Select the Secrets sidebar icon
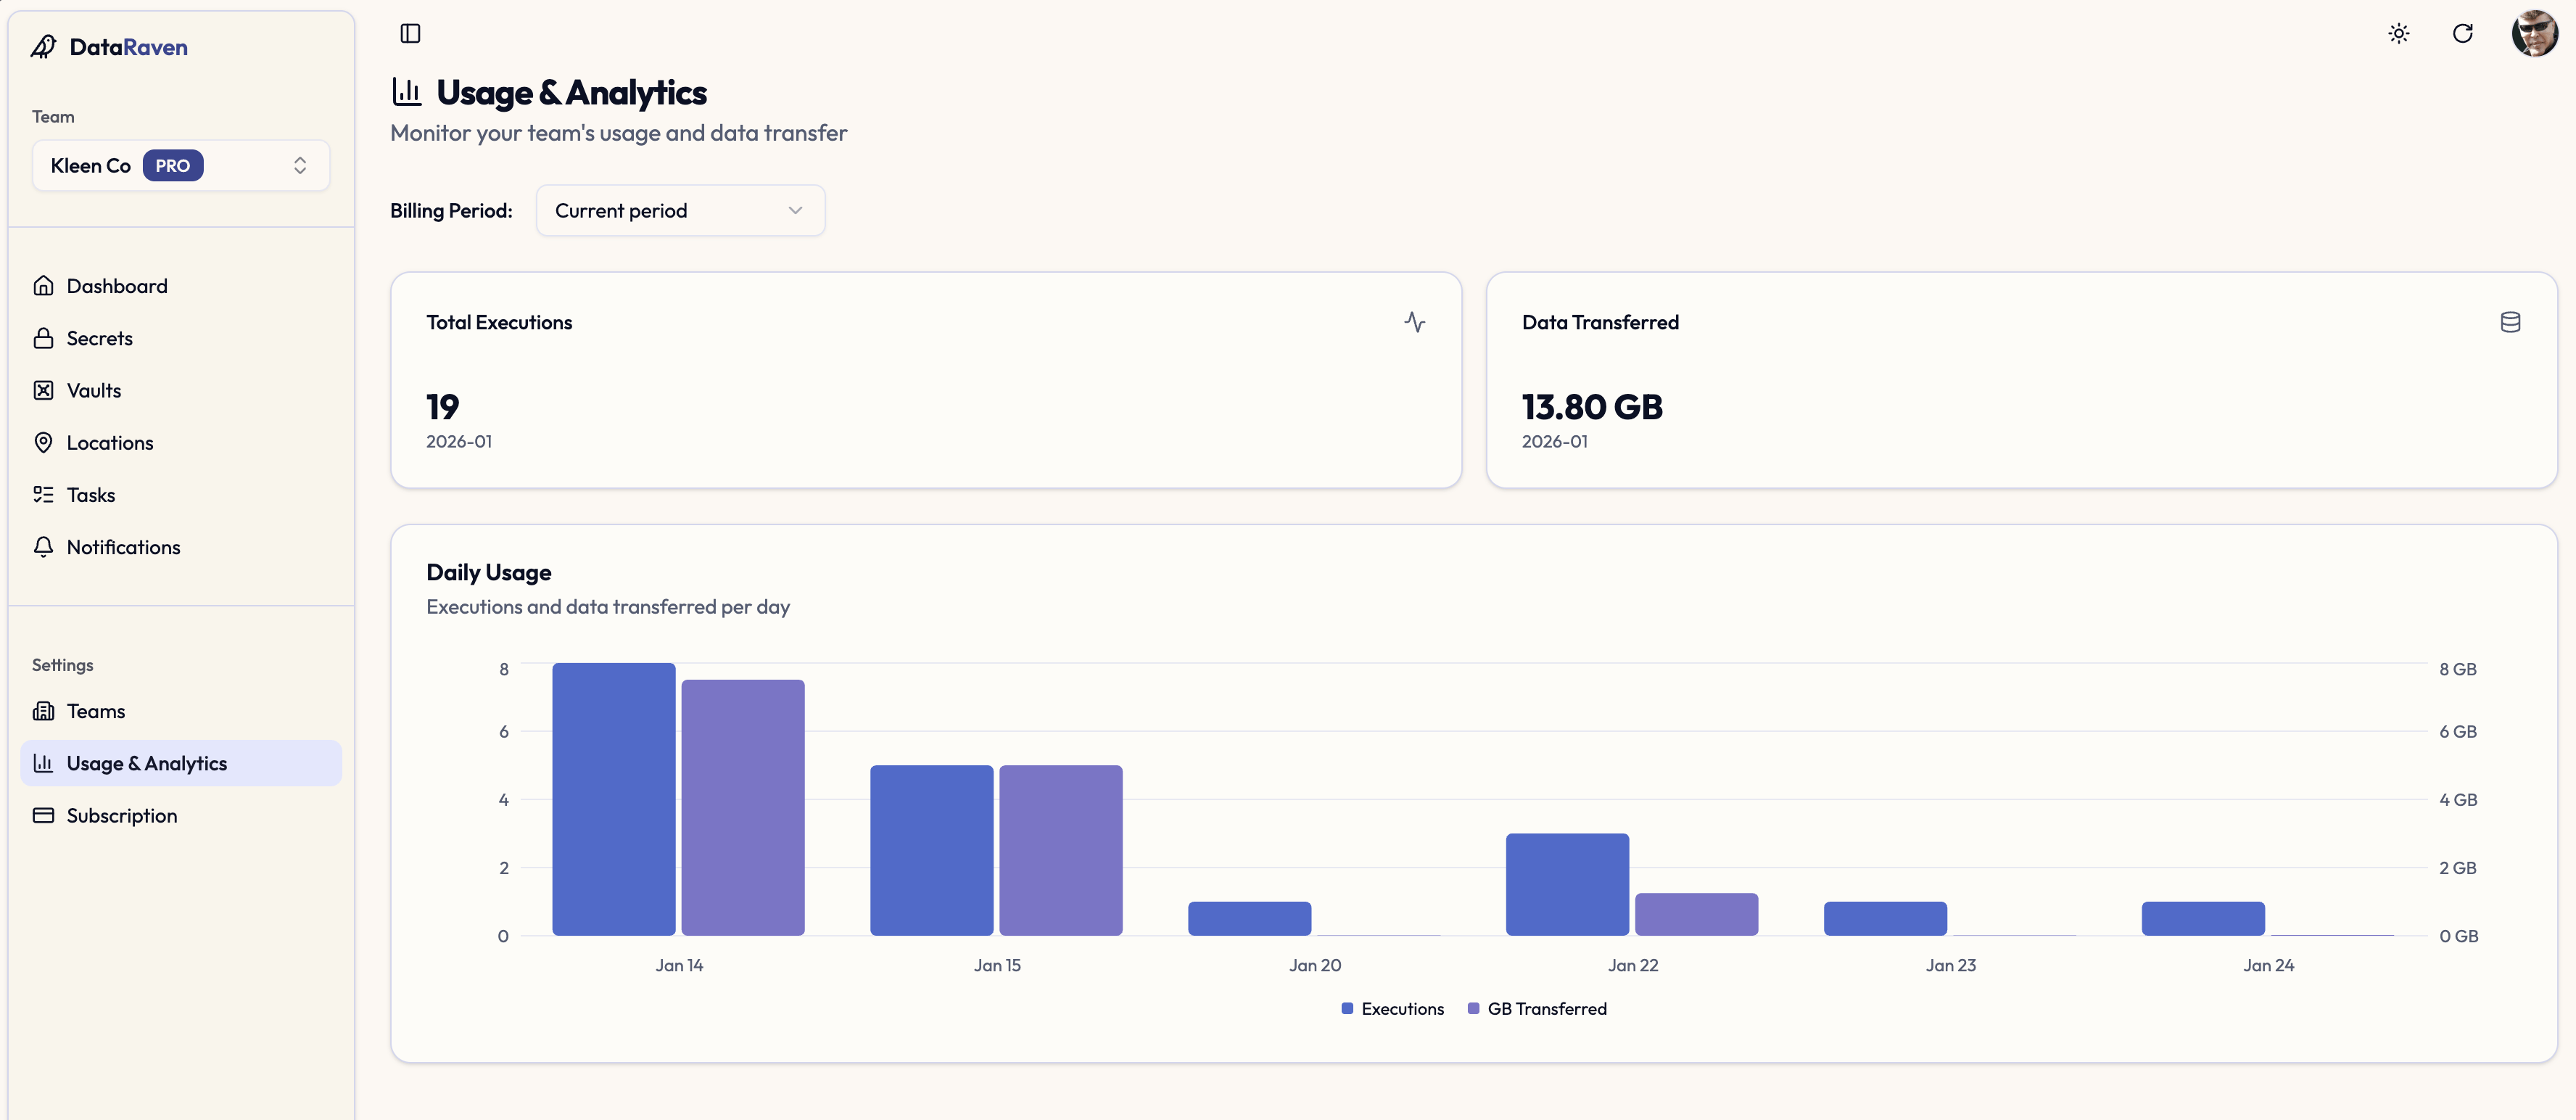The width and height of the screenshot is (2576, 1120). (x=44, y=338)
